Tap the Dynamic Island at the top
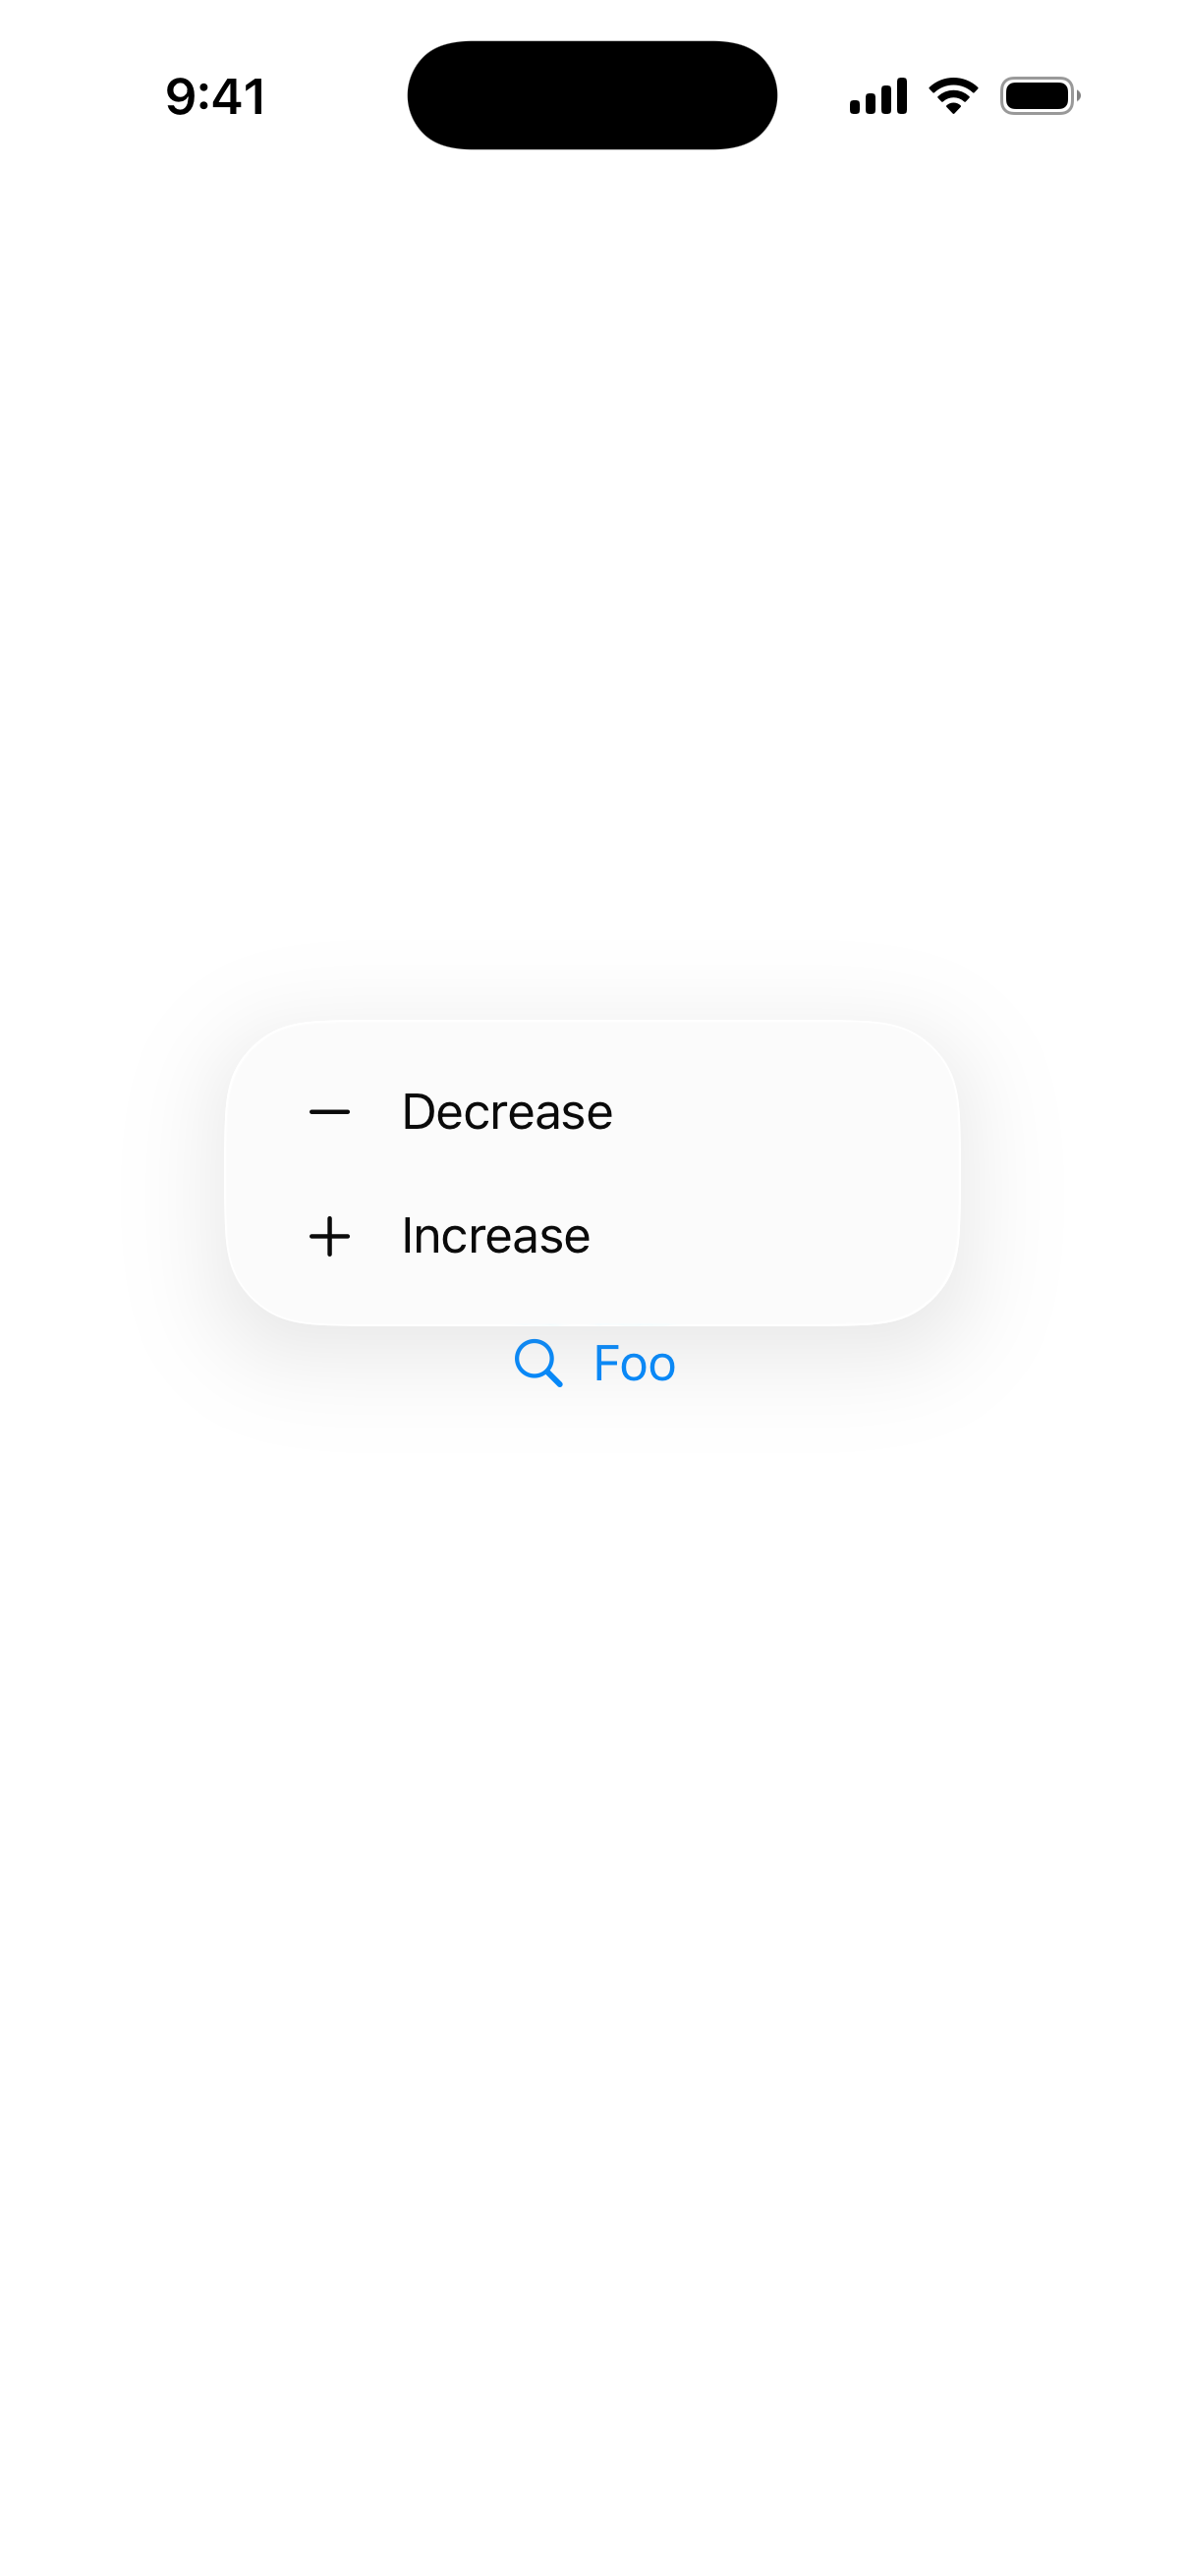 click(x=592, y=93)
